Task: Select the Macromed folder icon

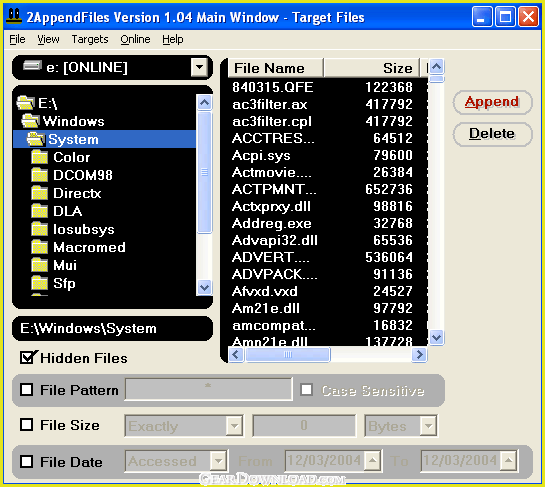Action: point(39,247)
